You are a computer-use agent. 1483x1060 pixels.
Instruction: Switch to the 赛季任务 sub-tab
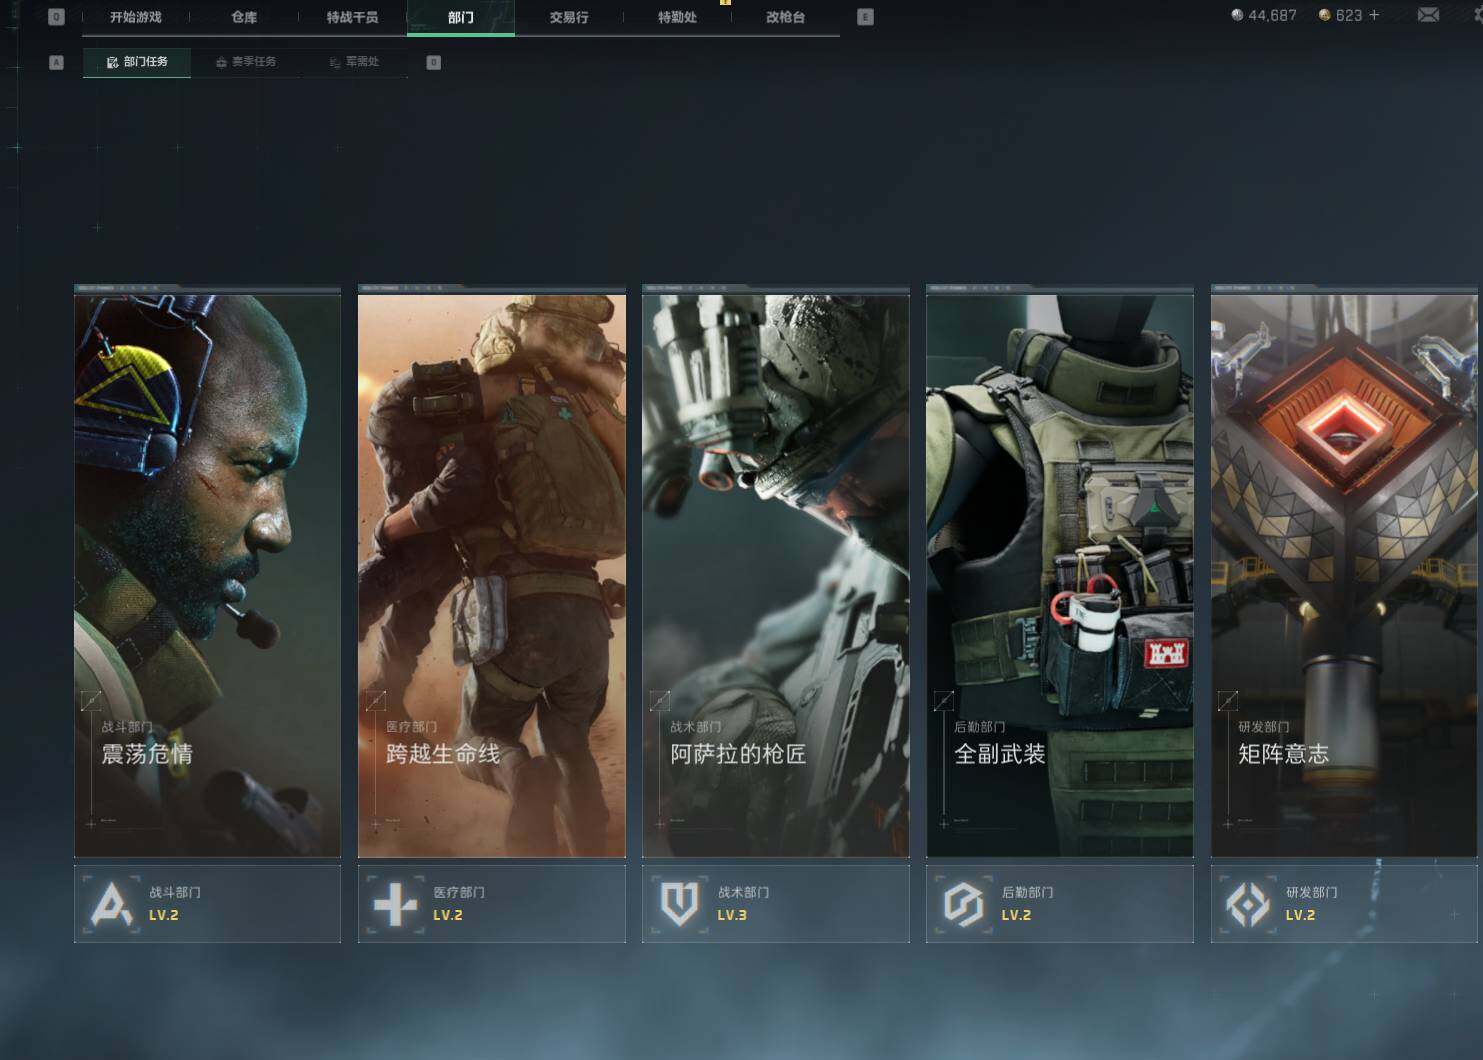[246, 62]
